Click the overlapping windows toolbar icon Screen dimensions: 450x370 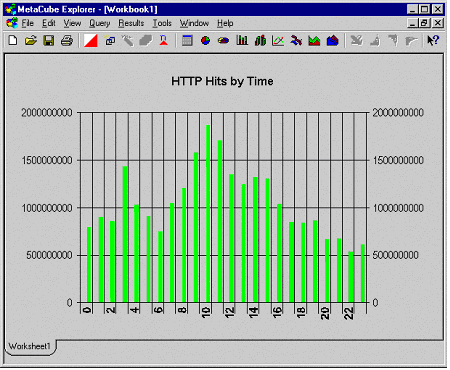[110, 41]
